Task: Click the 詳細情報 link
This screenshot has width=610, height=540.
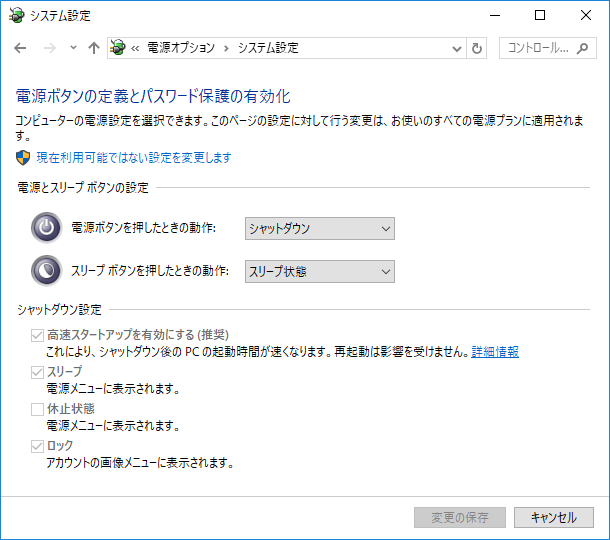Action: (x=495, y=352)
